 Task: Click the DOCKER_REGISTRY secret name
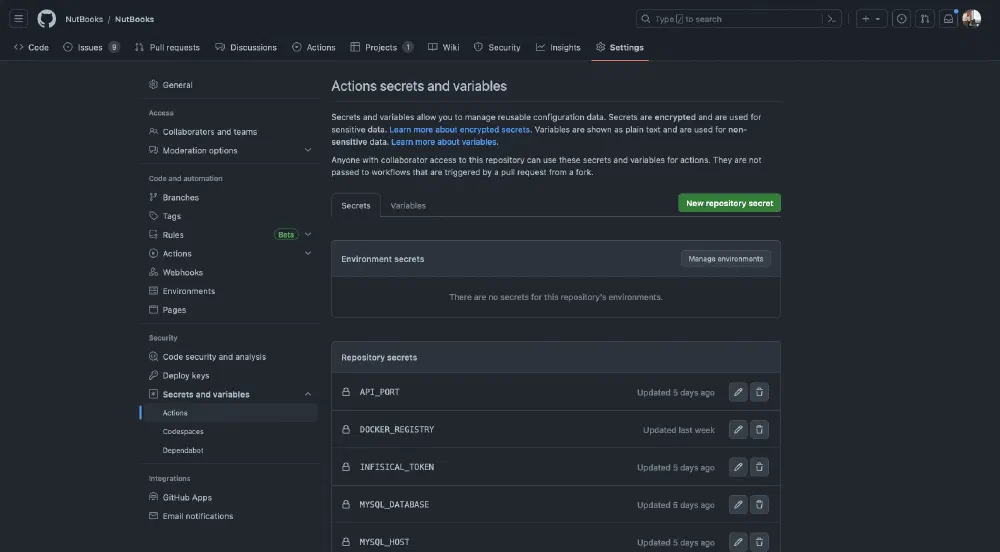[397, 430]
